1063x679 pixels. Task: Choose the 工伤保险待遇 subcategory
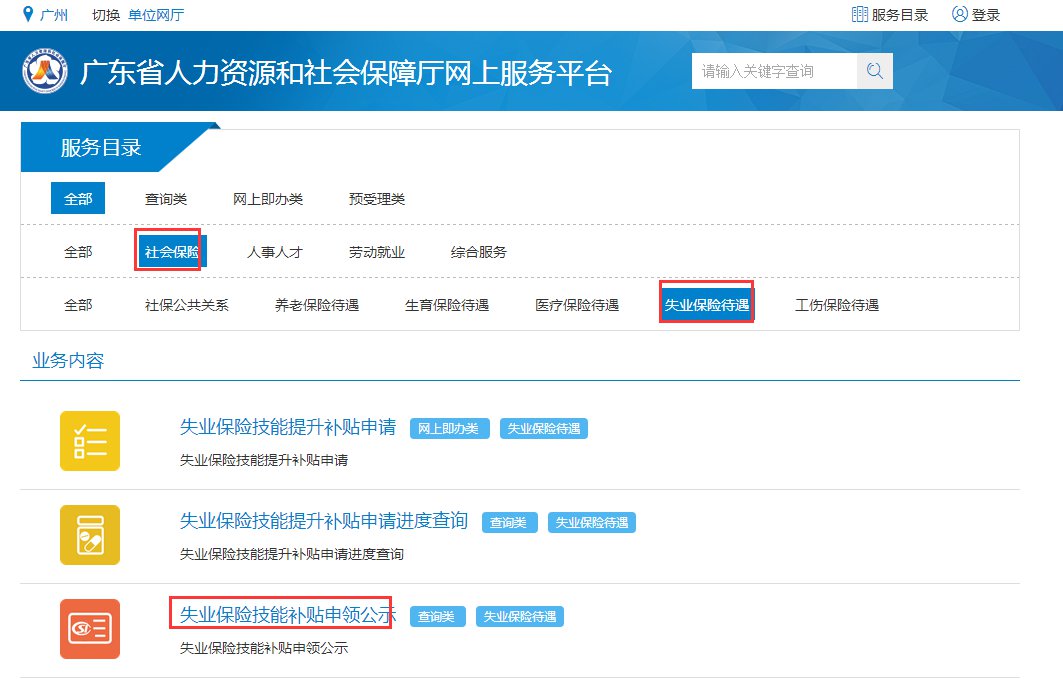837,305
